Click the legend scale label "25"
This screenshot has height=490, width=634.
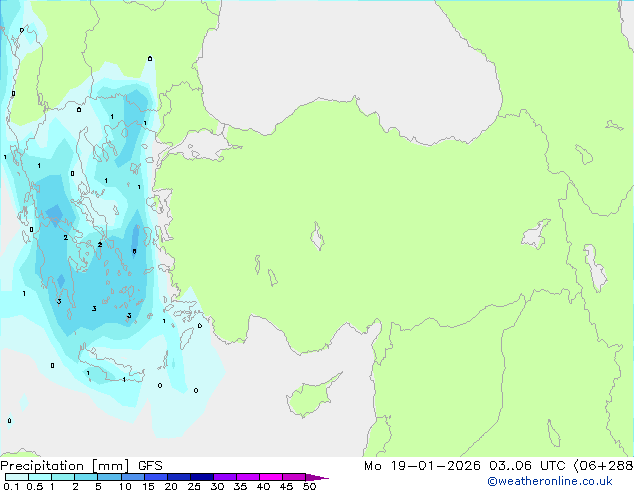[194, 486]
